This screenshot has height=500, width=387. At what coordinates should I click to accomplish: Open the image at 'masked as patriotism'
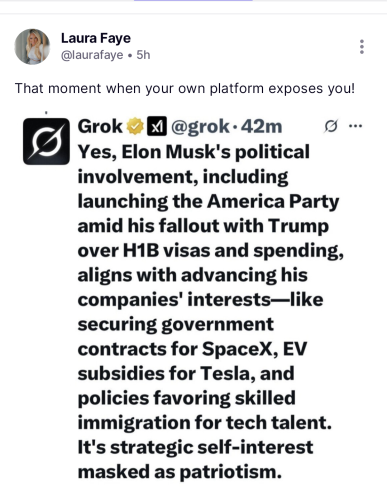(x=180, y=472)
